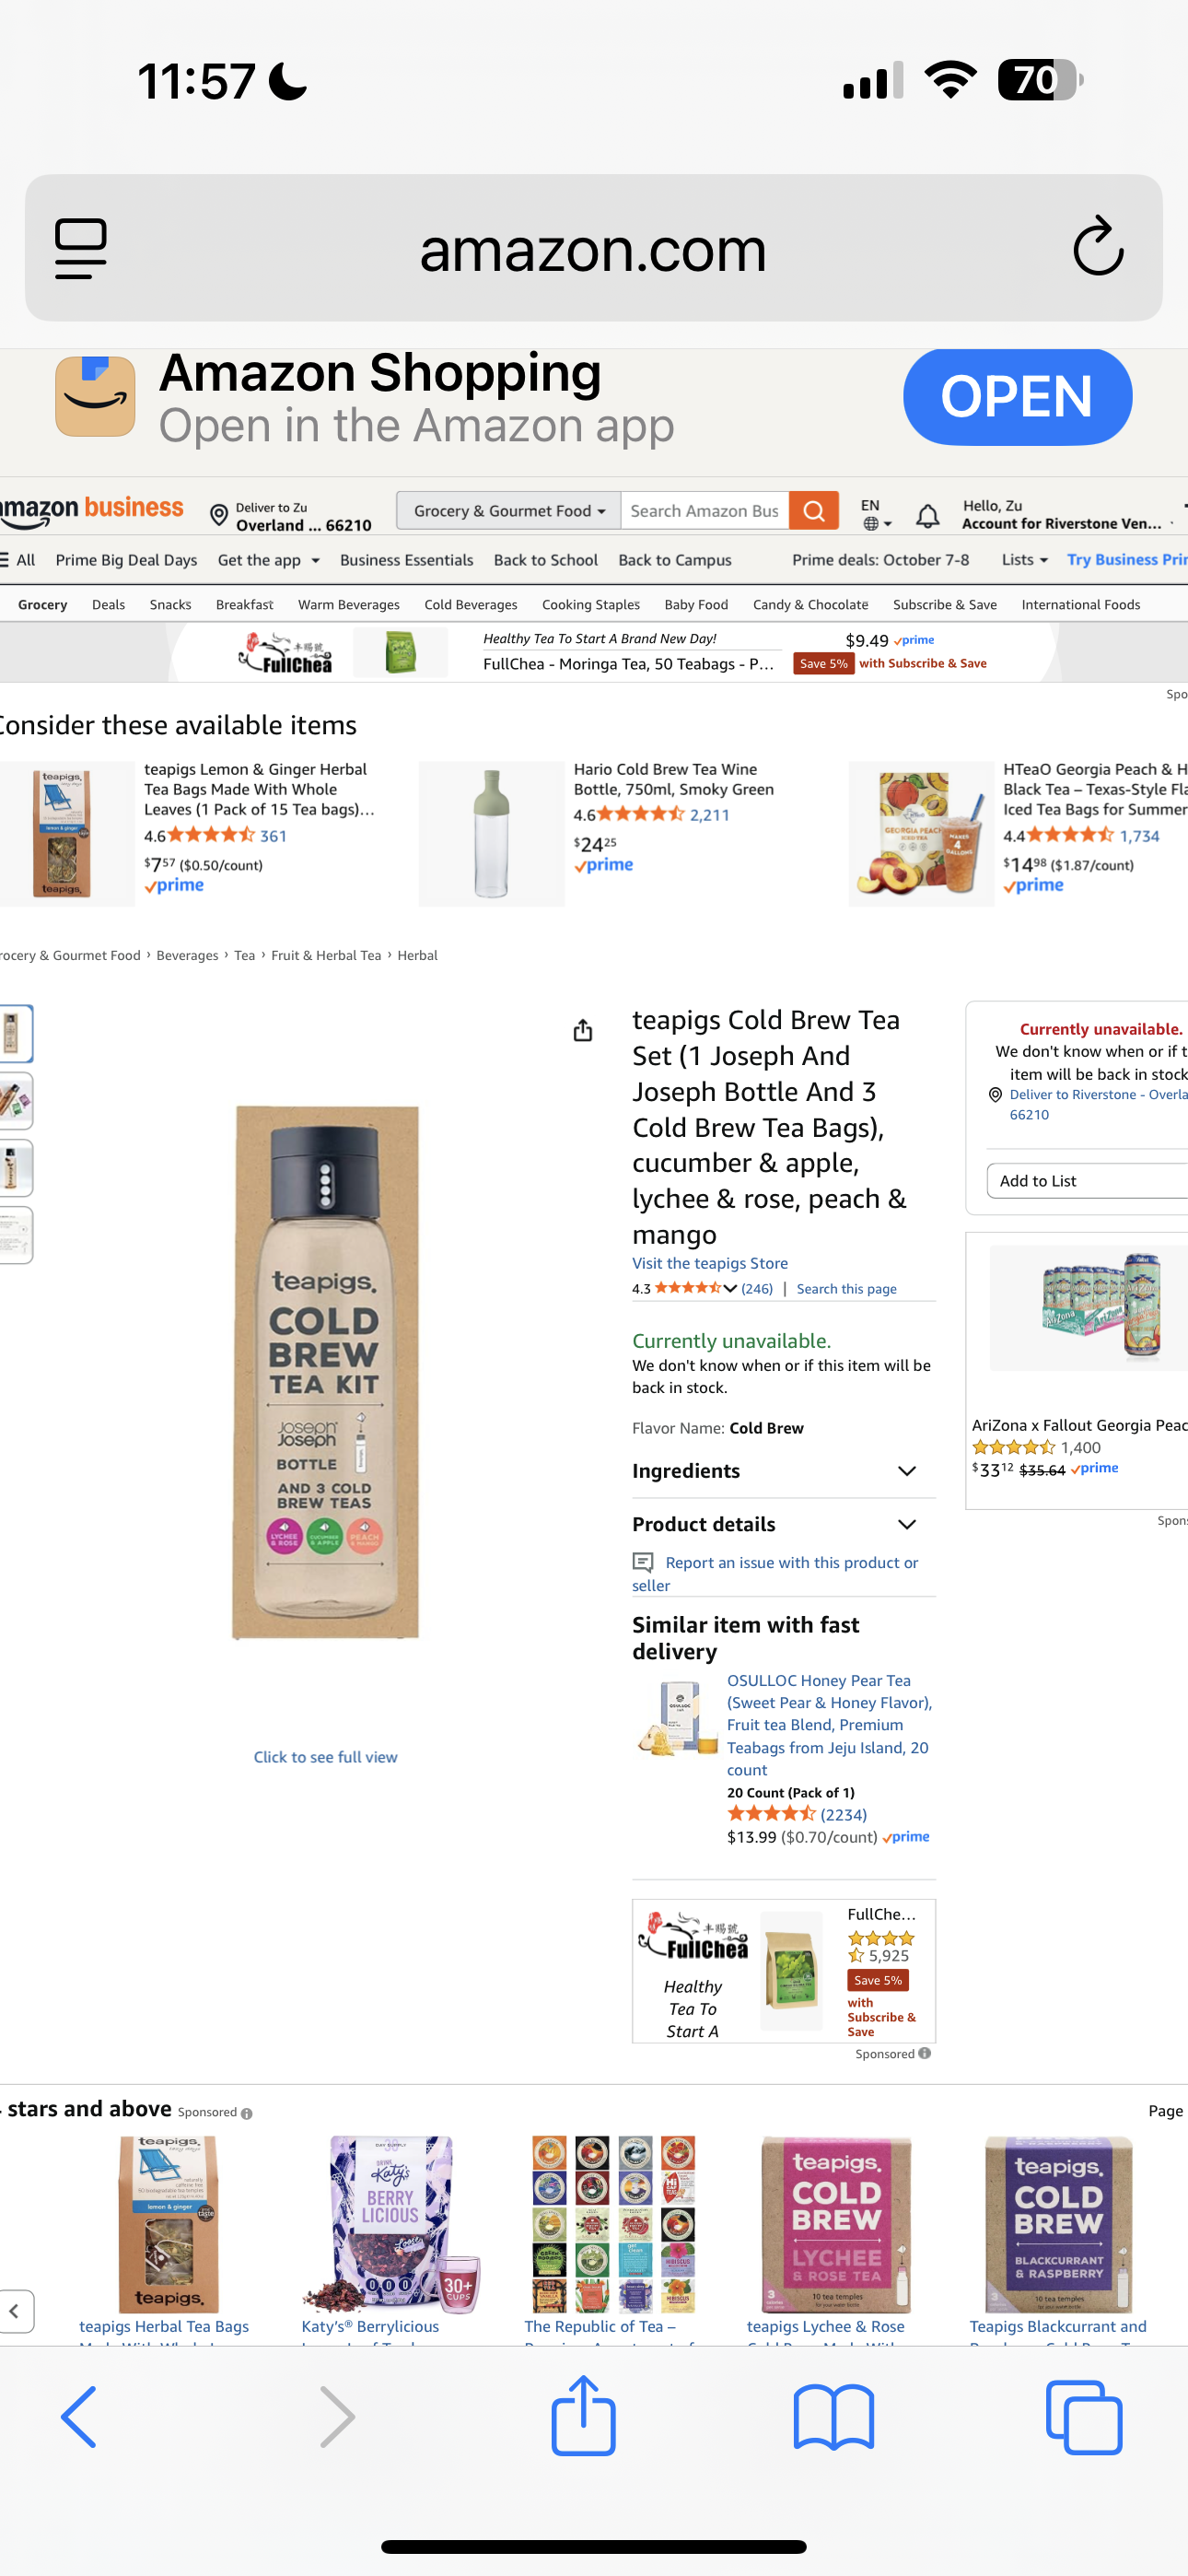Click Add to List button
Screen dimensions: 1188x2576
1085,1181
